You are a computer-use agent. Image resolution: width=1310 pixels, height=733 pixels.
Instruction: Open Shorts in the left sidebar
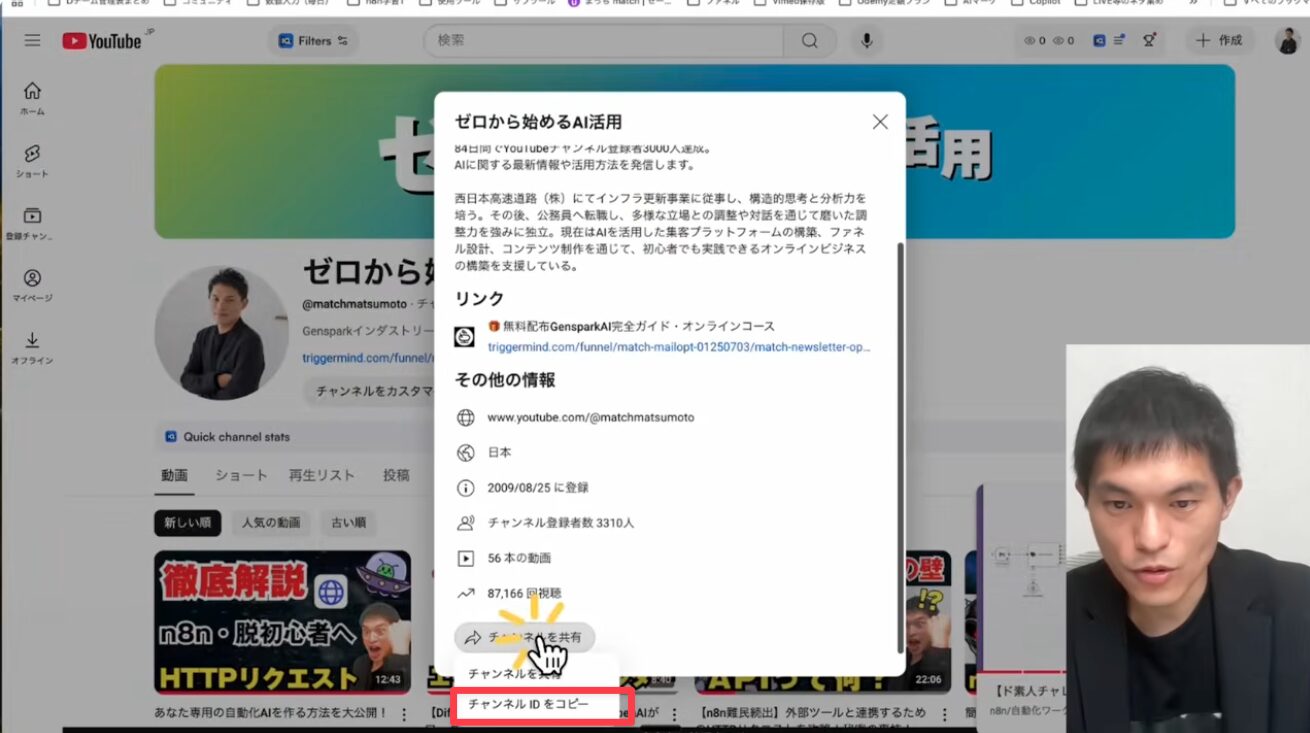click(x=32, y=160)
